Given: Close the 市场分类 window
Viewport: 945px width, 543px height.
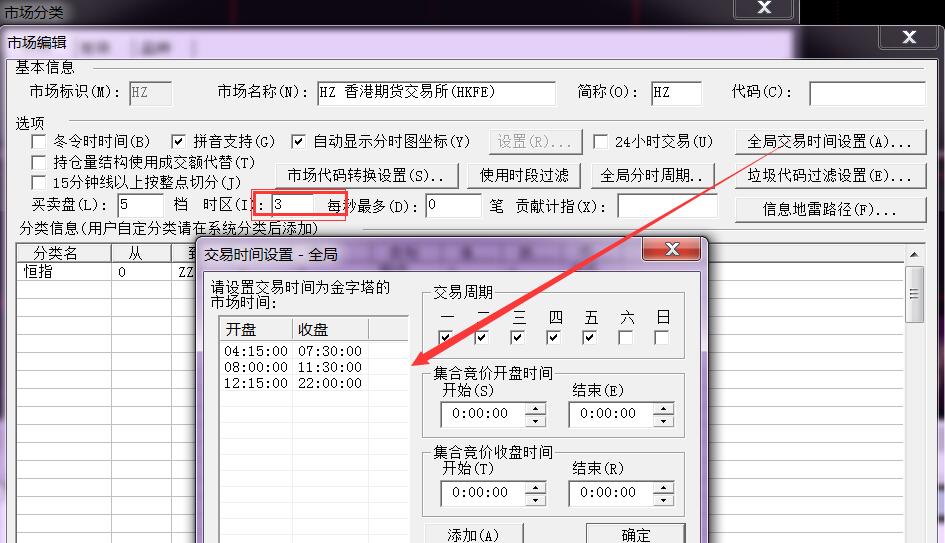Looking at the screenshot, I should (x=765, y=8).
